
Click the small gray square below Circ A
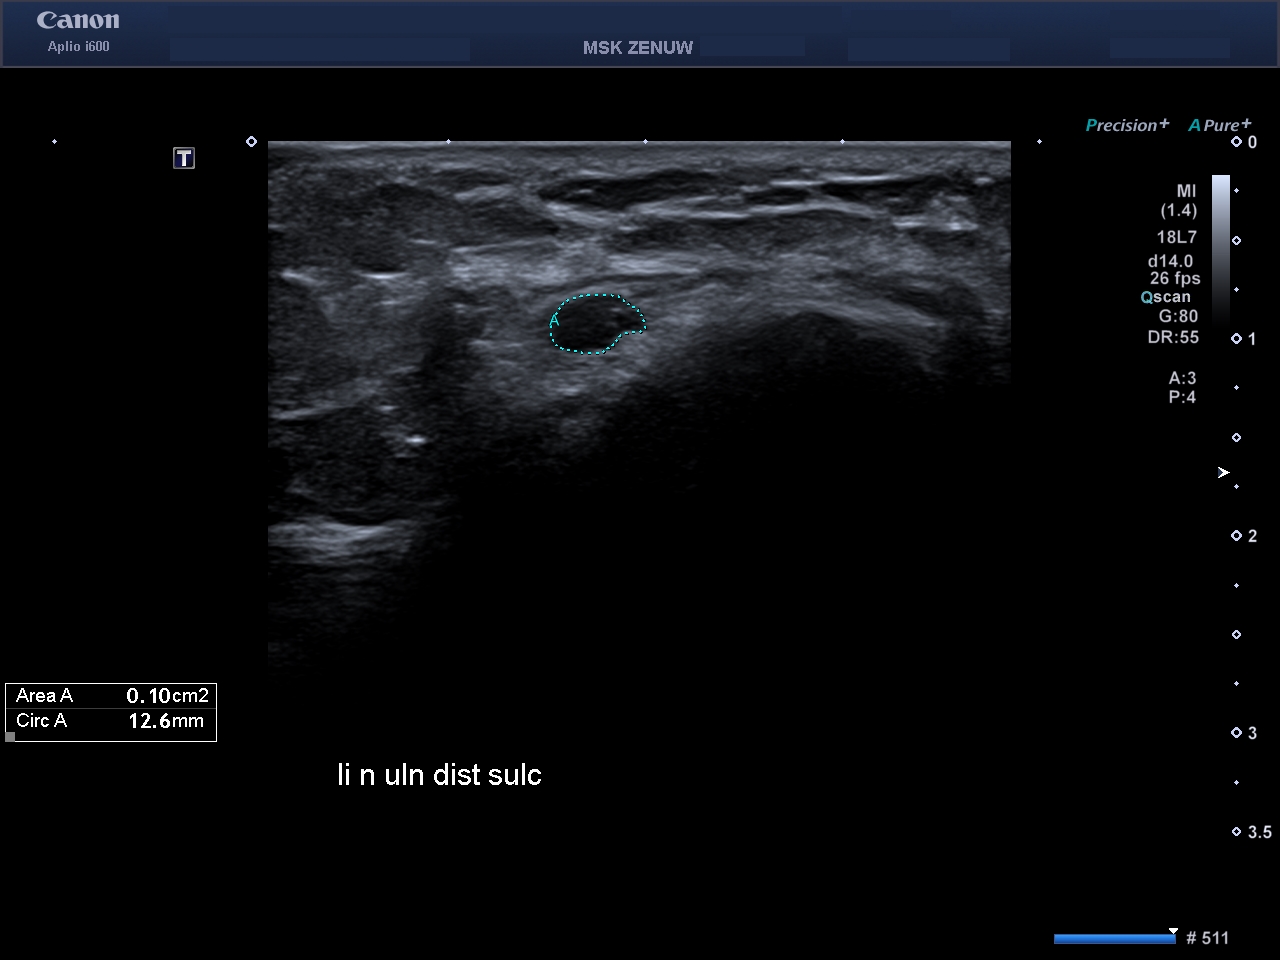(11, 737)
